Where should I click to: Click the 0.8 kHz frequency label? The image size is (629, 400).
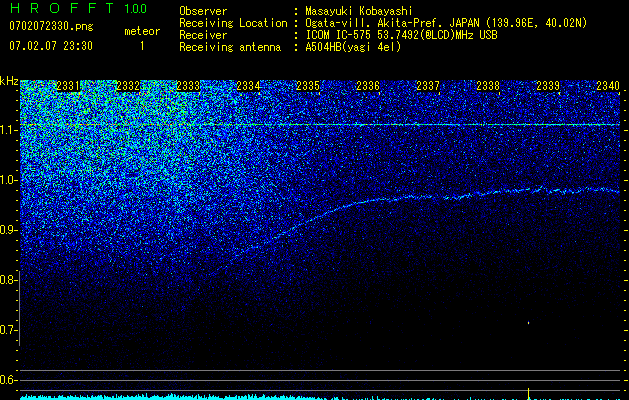click(x=7, y=280)
